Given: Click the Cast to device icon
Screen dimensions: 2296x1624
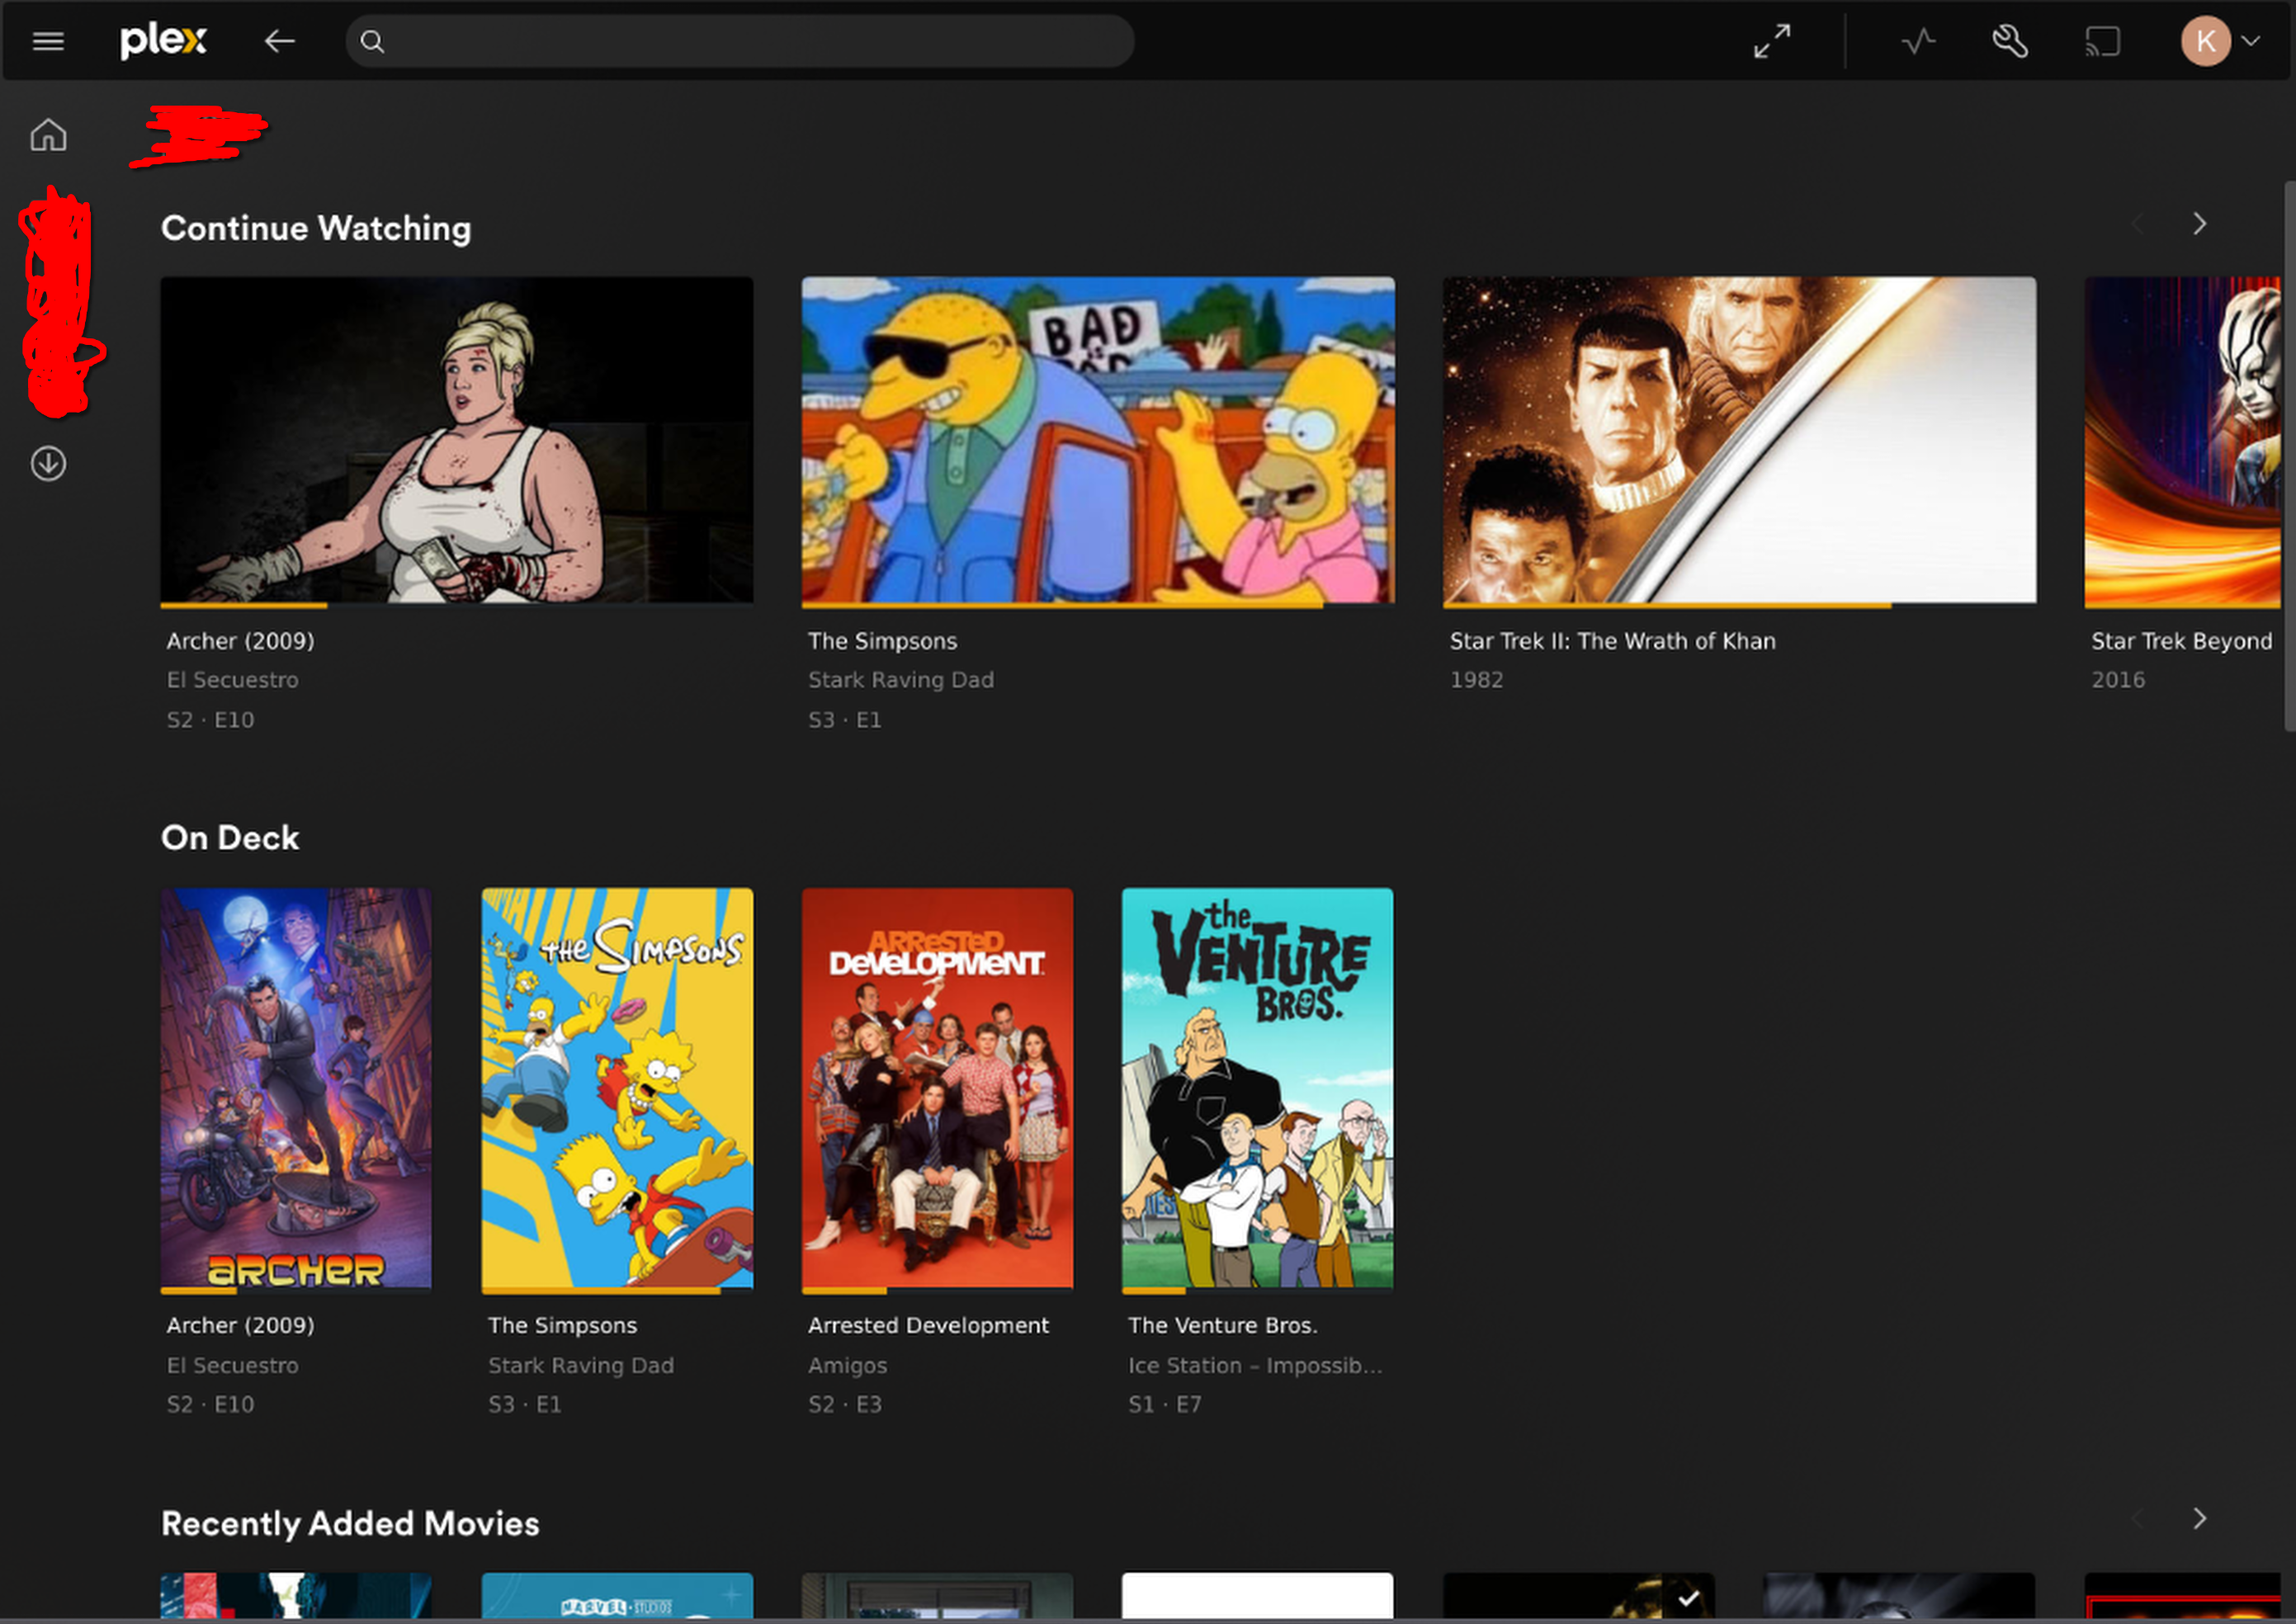Looking at the screenshot, I should [2103, 41].
